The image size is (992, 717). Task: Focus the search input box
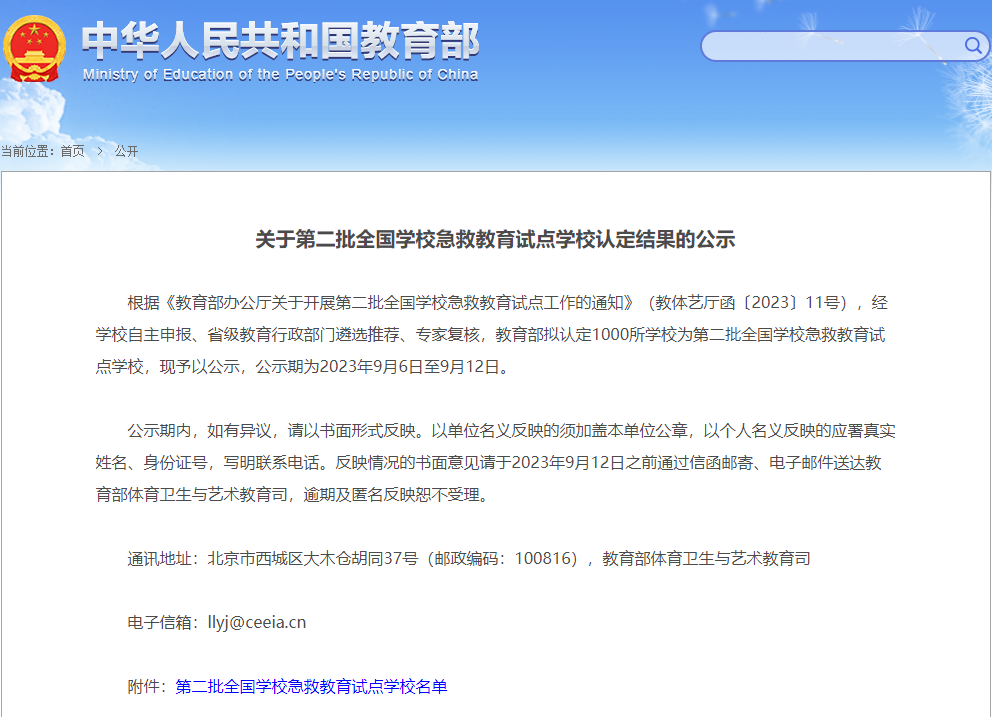point(830,46)
